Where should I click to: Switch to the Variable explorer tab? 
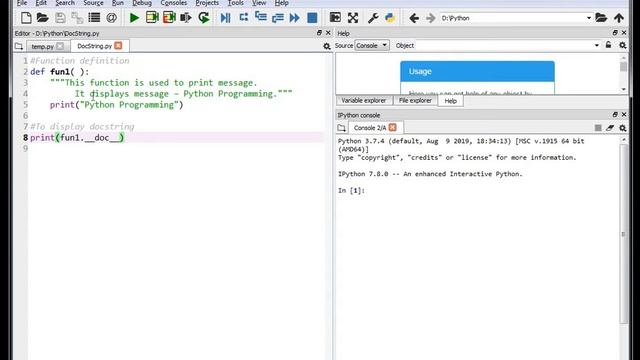(363, 100)
